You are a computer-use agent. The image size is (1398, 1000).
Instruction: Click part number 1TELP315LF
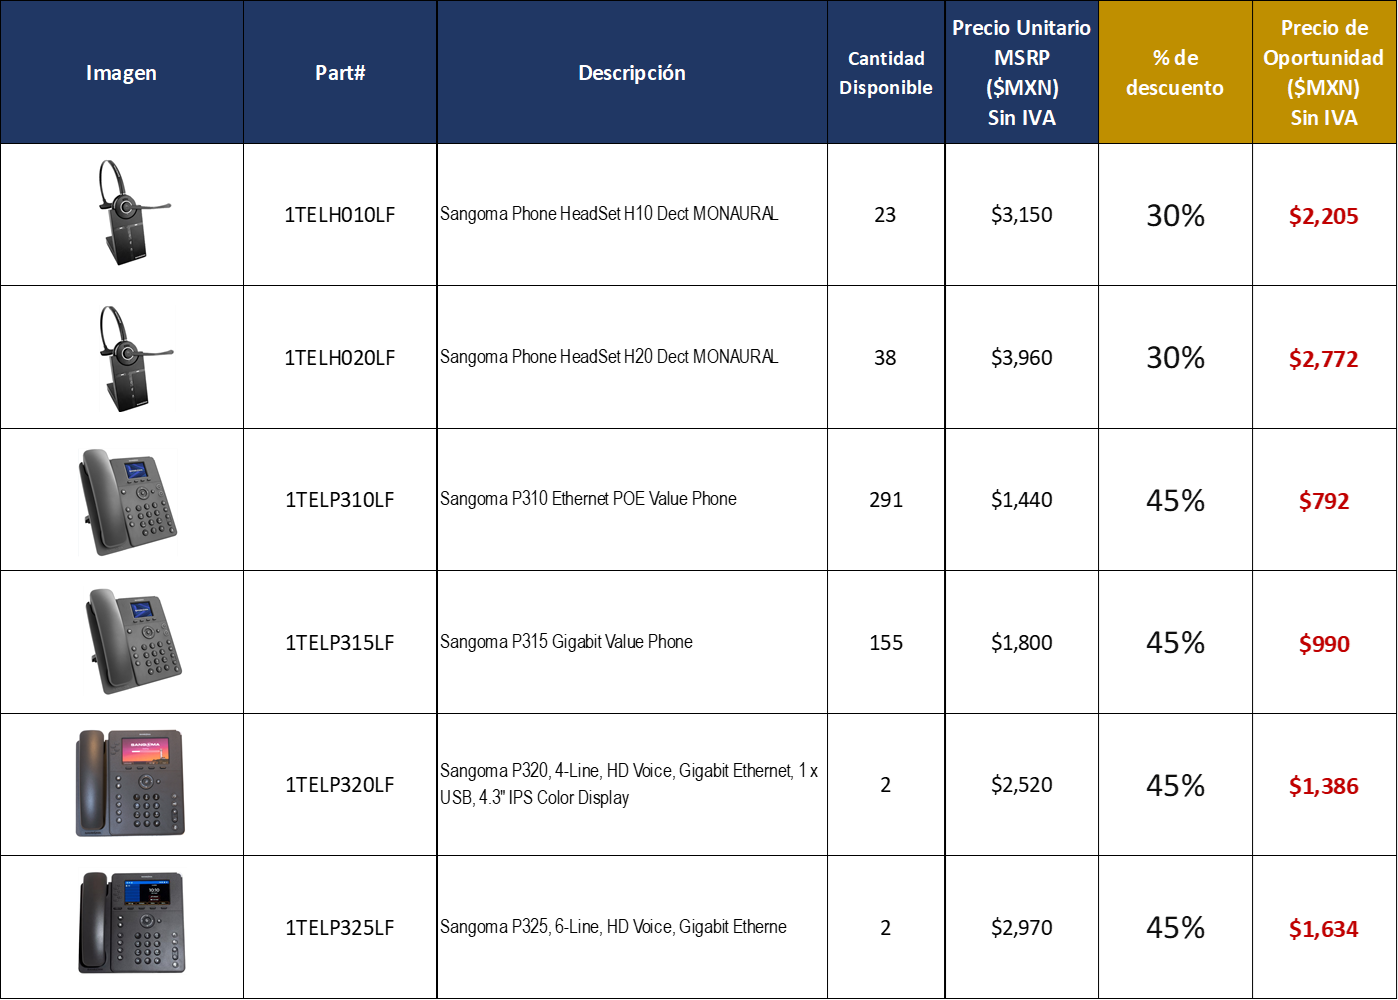[x=340, y=643]
